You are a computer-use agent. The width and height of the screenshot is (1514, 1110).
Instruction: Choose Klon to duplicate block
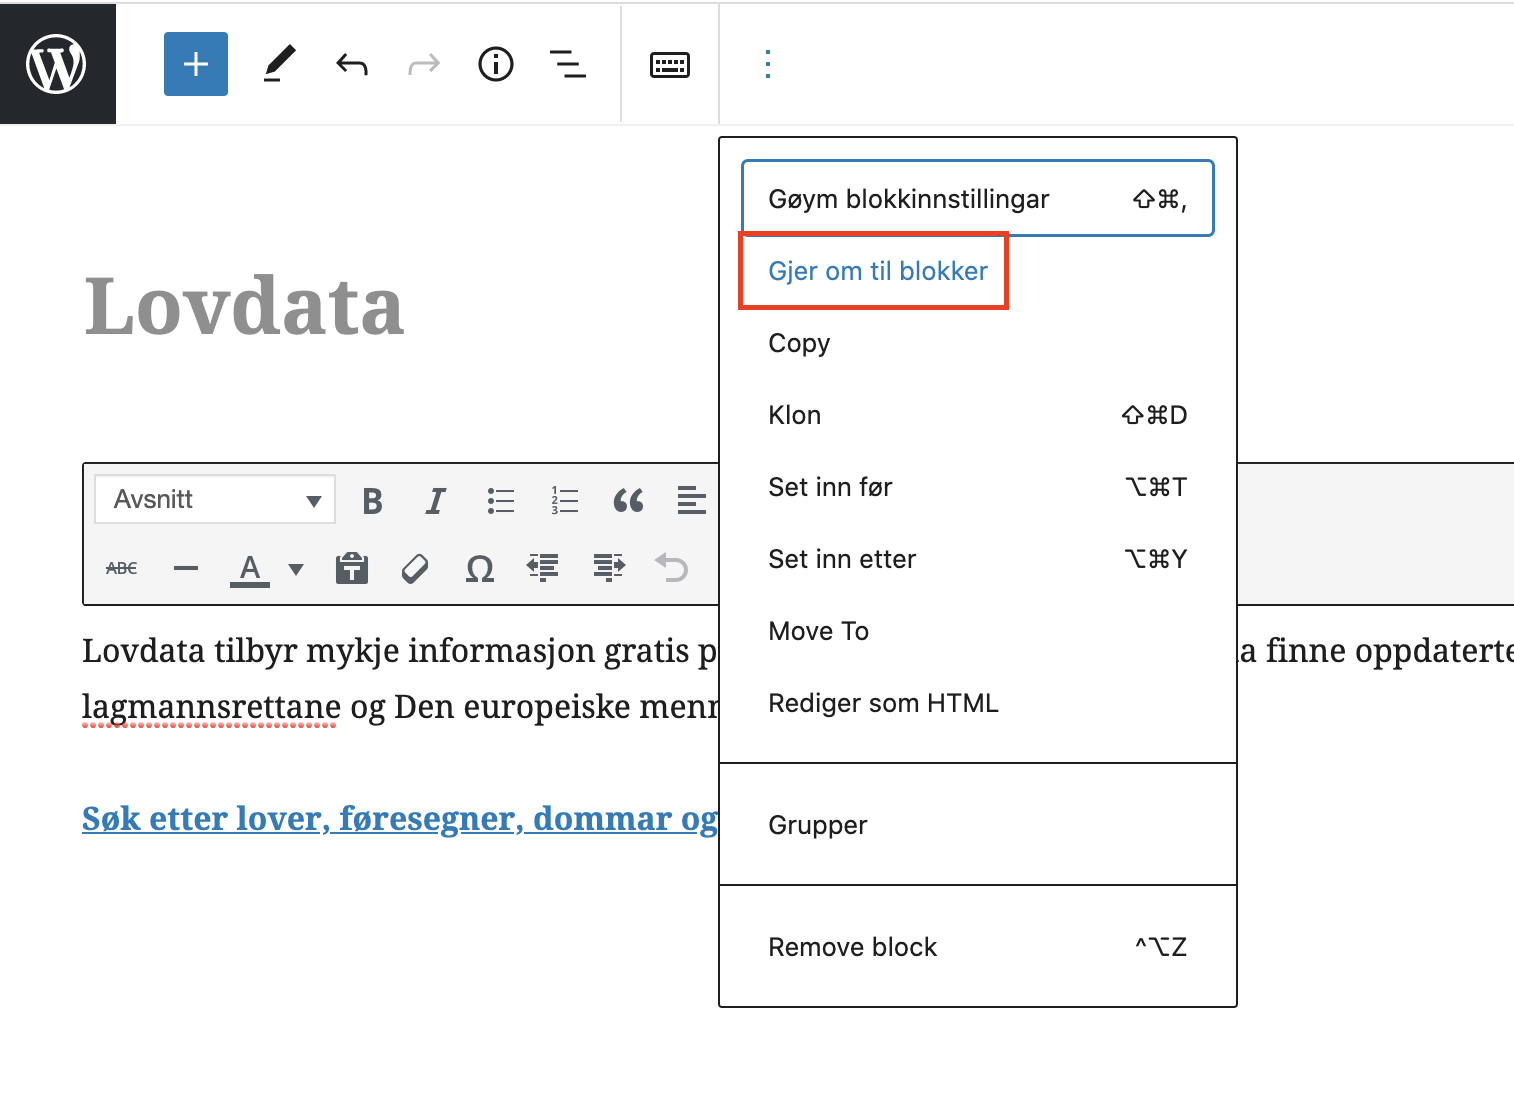(978, 415)
